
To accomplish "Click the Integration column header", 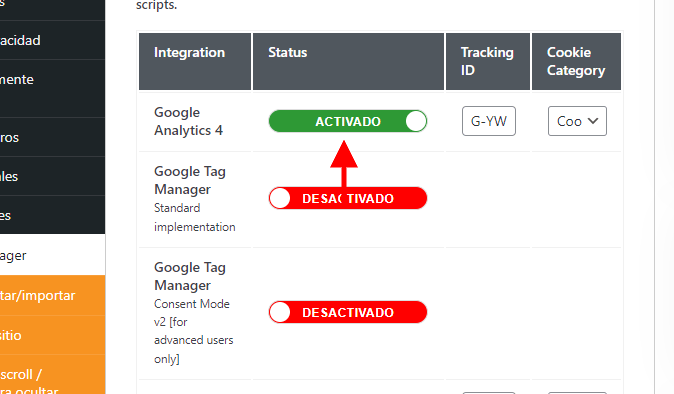I will [195, 61].
